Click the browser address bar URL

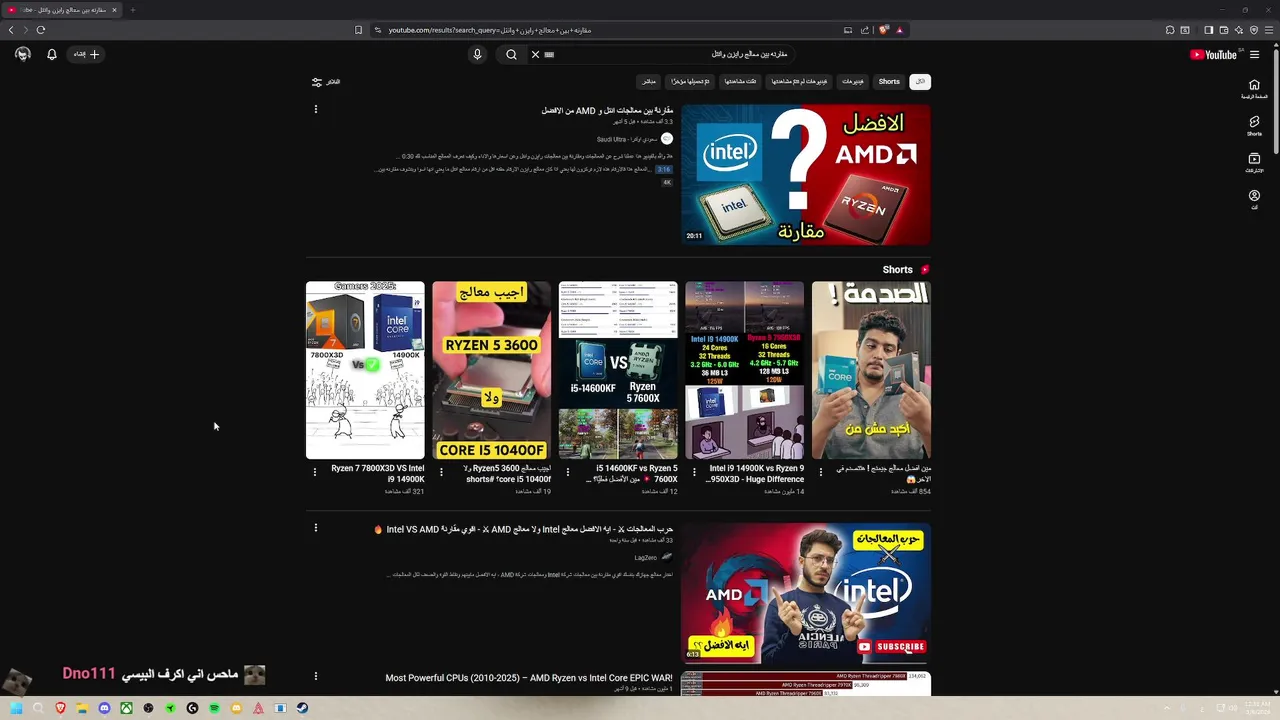click(490, 30)
